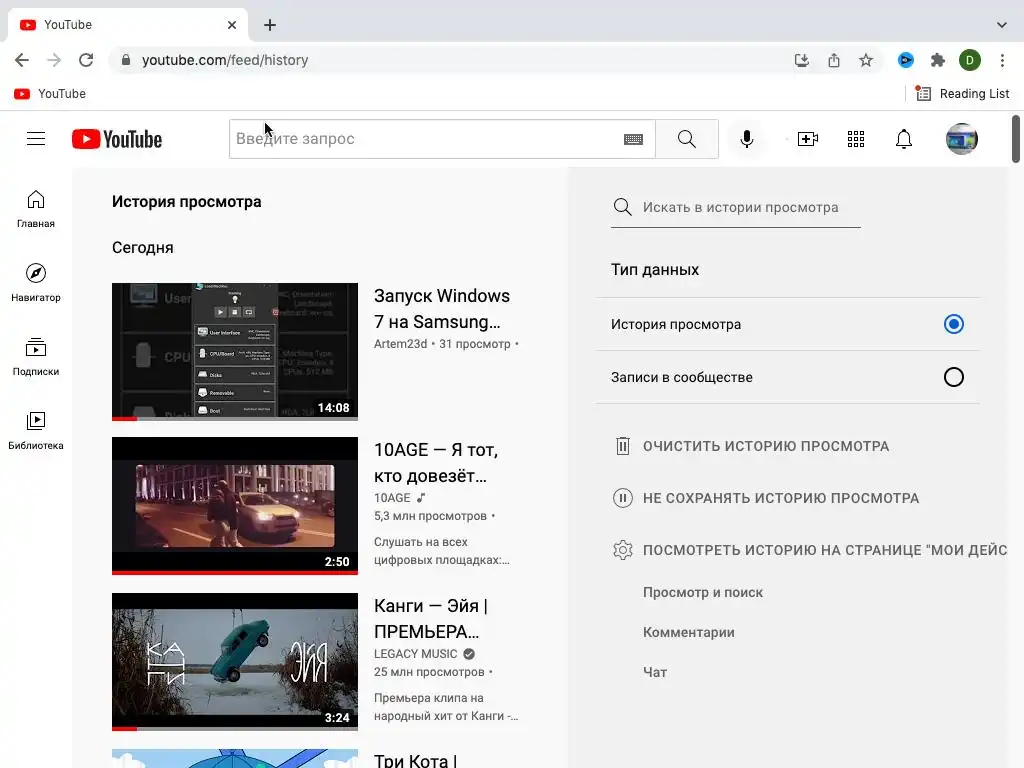Screen dimensions: 1024x768
Task: Open a new browser tab
Action: click(x=270, y=25)
